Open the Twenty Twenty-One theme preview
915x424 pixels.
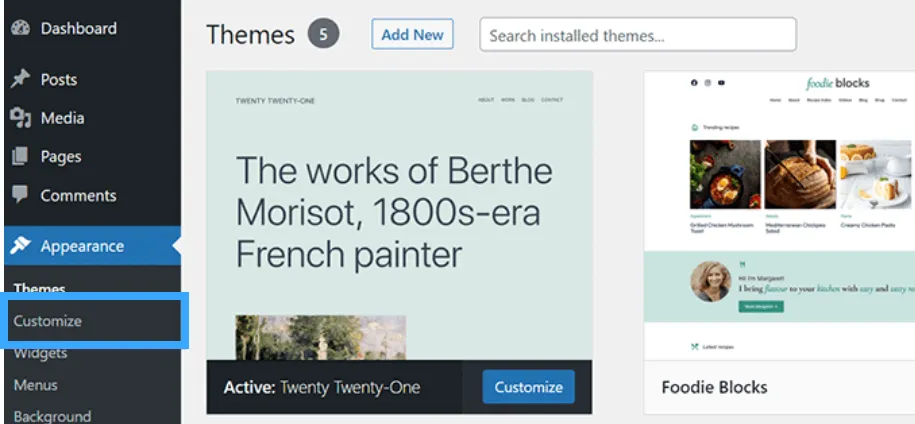click(400, 215)
